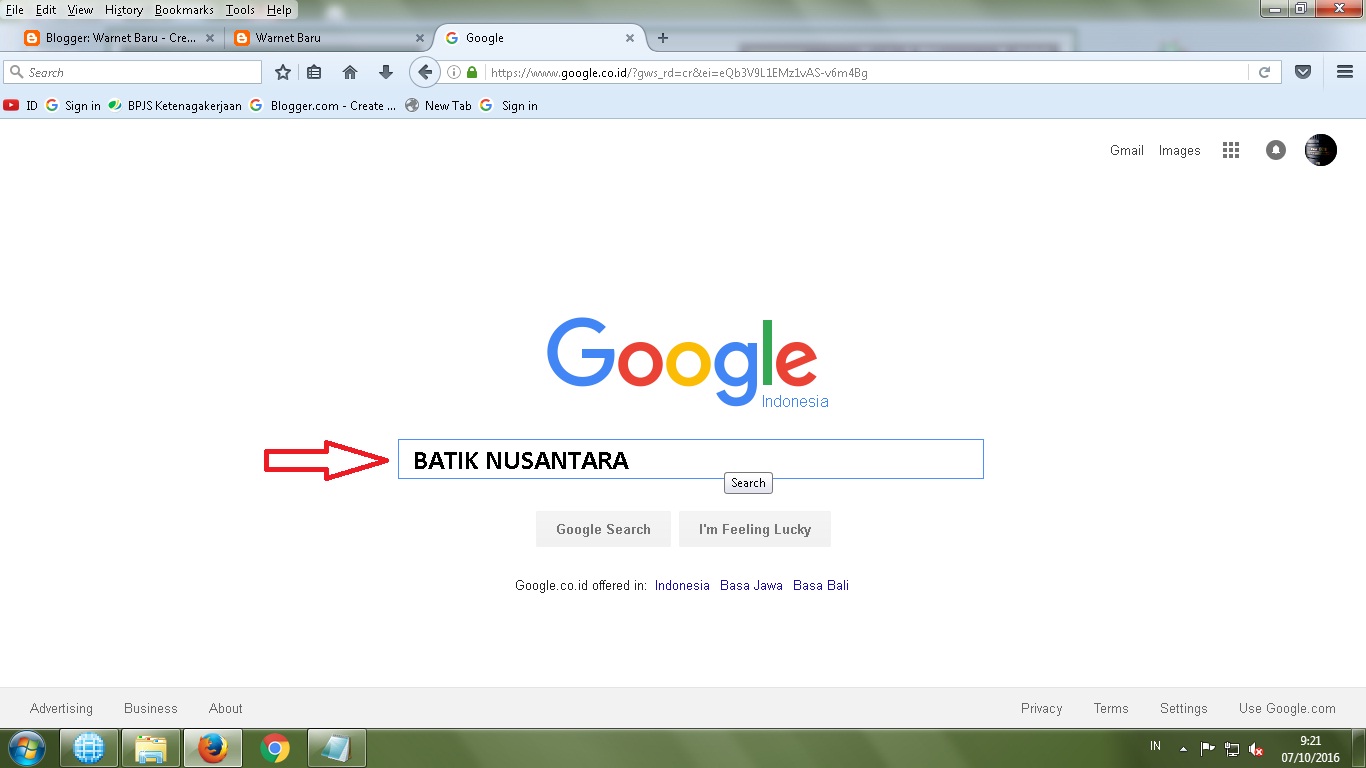Open the New Tab bookmark

(438, 105)
